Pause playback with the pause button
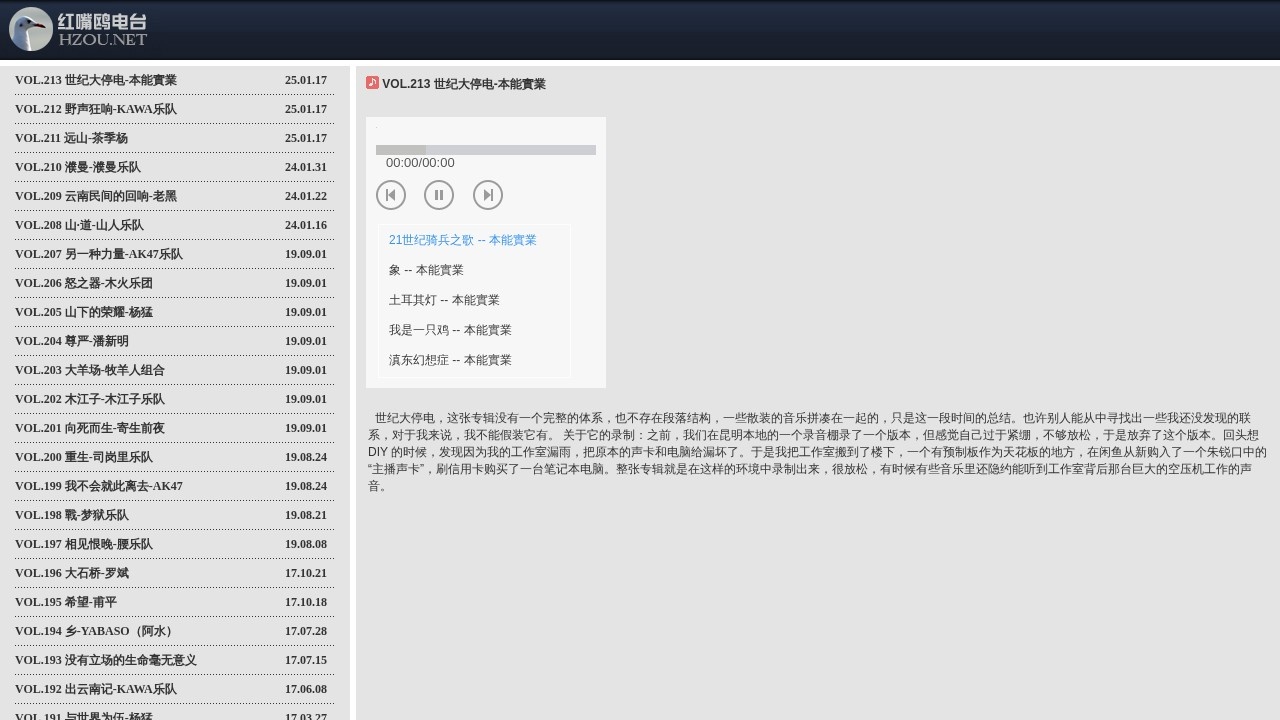The height and width of the screenshot is (720, 1280). coord(439,195)
